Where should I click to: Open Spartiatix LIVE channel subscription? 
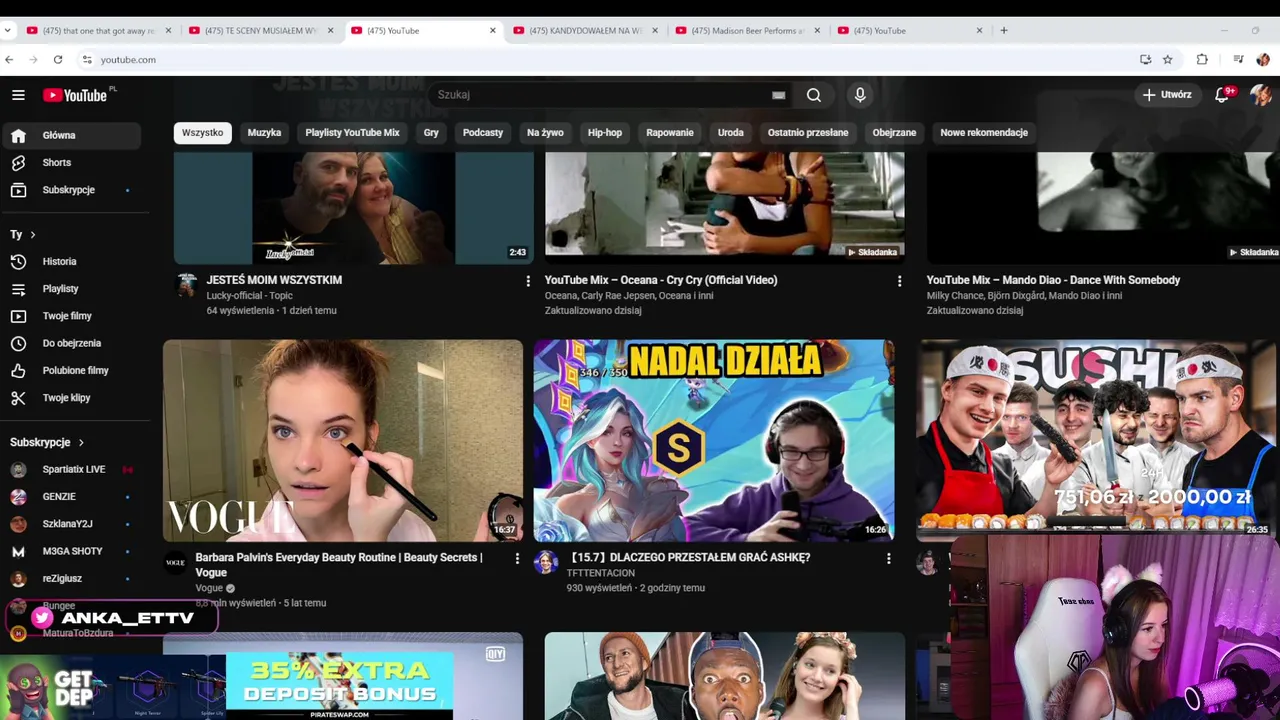[x=76, y=469]
